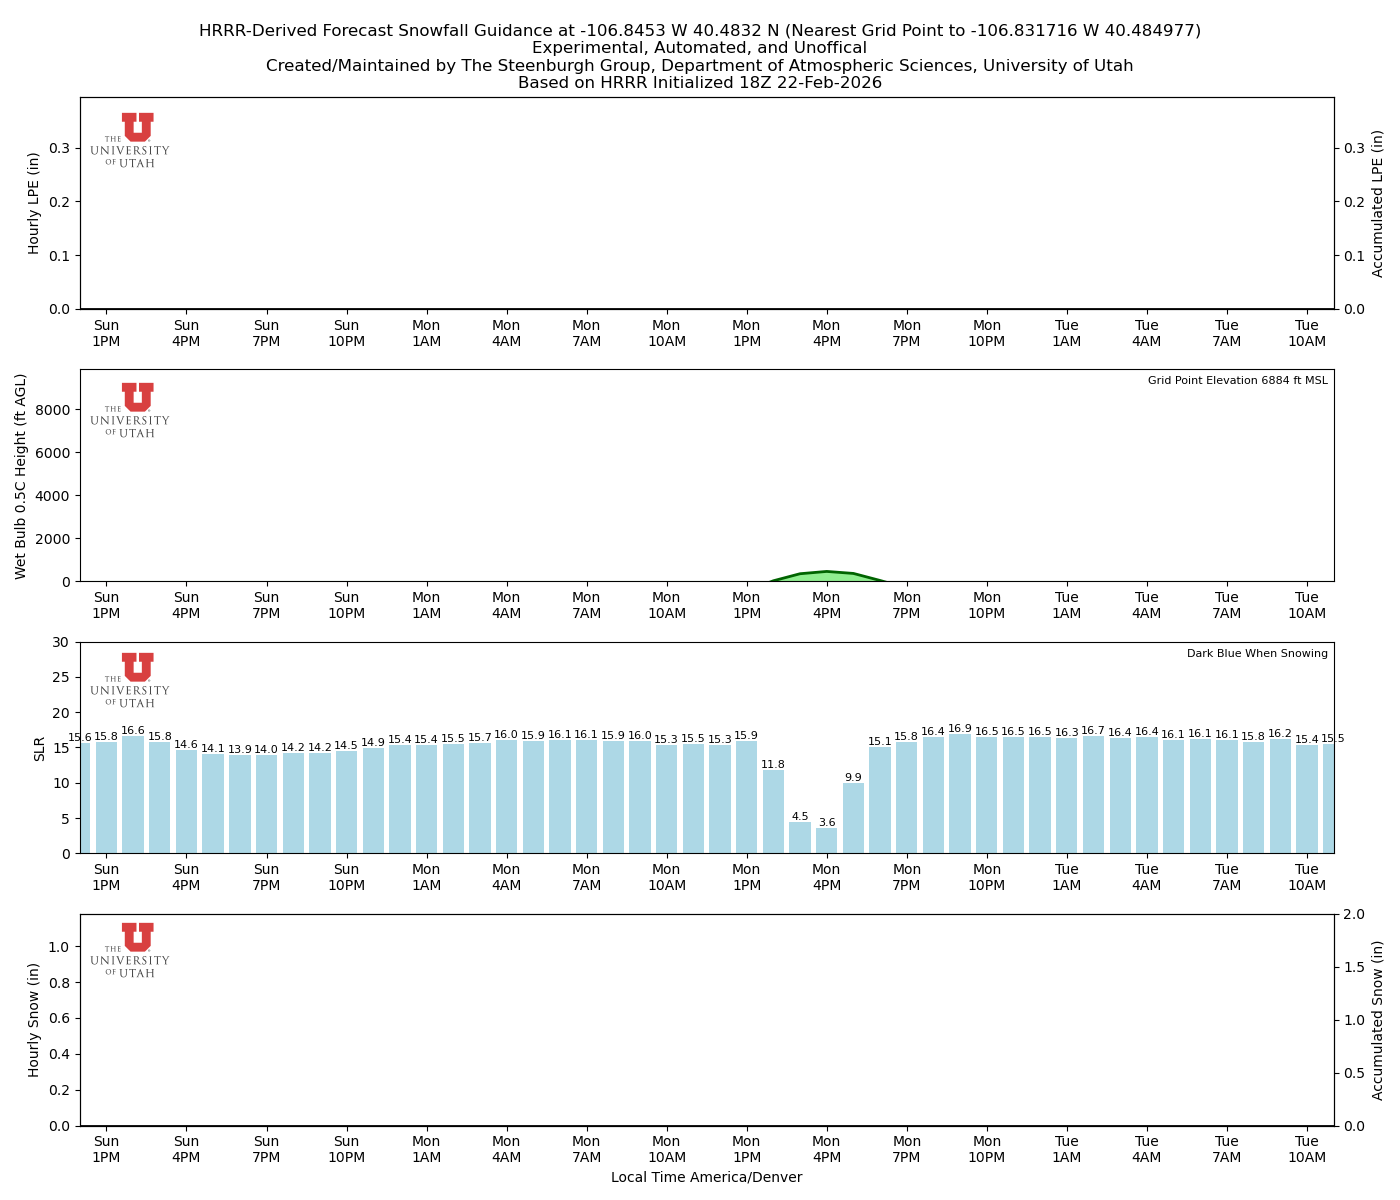
Task: Click the SLR bar with value 4.5
Action: [800, 838]
